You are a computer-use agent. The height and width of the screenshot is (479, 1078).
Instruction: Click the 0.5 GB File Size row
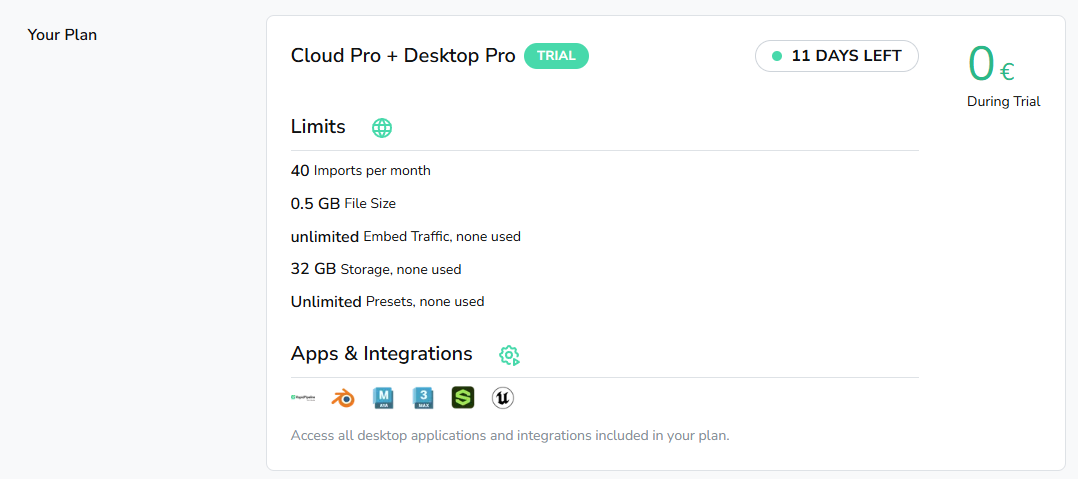tap(343, 203)
